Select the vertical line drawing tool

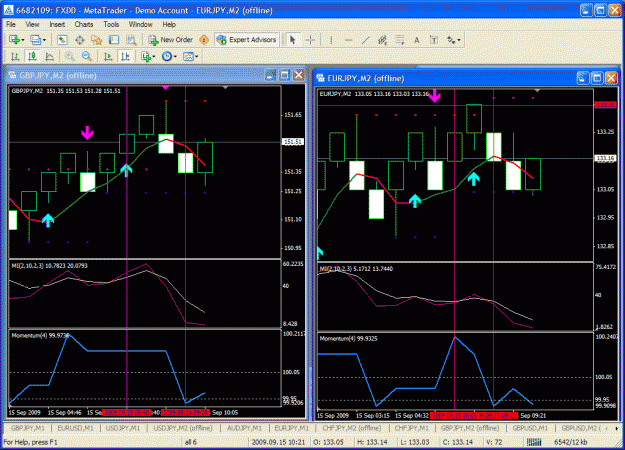click(331, 40)
